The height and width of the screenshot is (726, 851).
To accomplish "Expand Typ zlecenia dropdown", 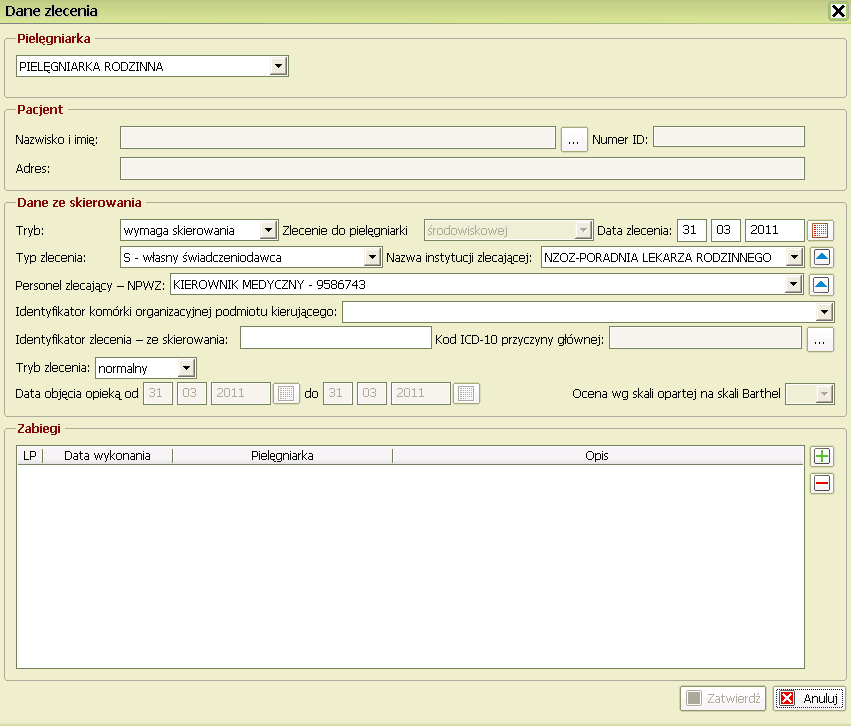I will 372,257.
